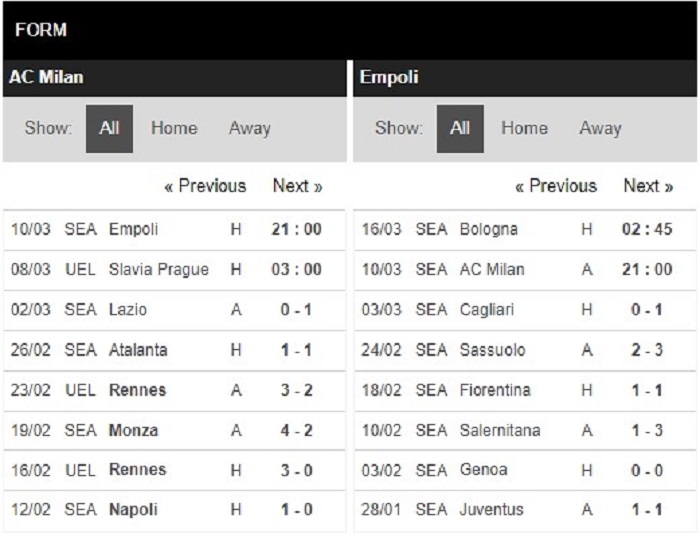Go to Next Empoli fixtures
Screen dimensions: 700x534
pyautogui.click(x=648, y=186)
